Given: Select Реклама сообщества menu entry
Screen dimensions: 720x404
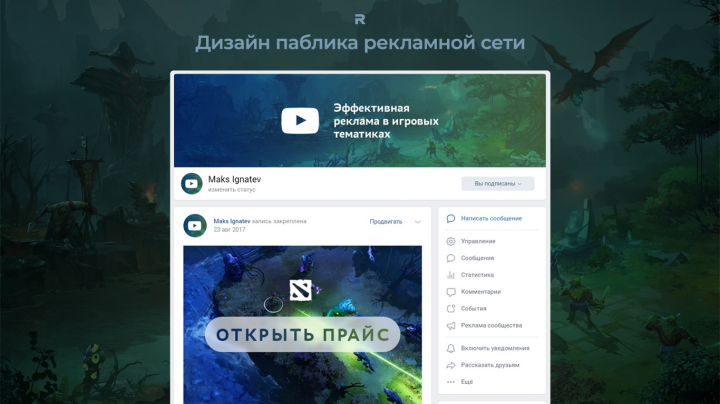Looking at the screenshot, I should coord(491,325).
